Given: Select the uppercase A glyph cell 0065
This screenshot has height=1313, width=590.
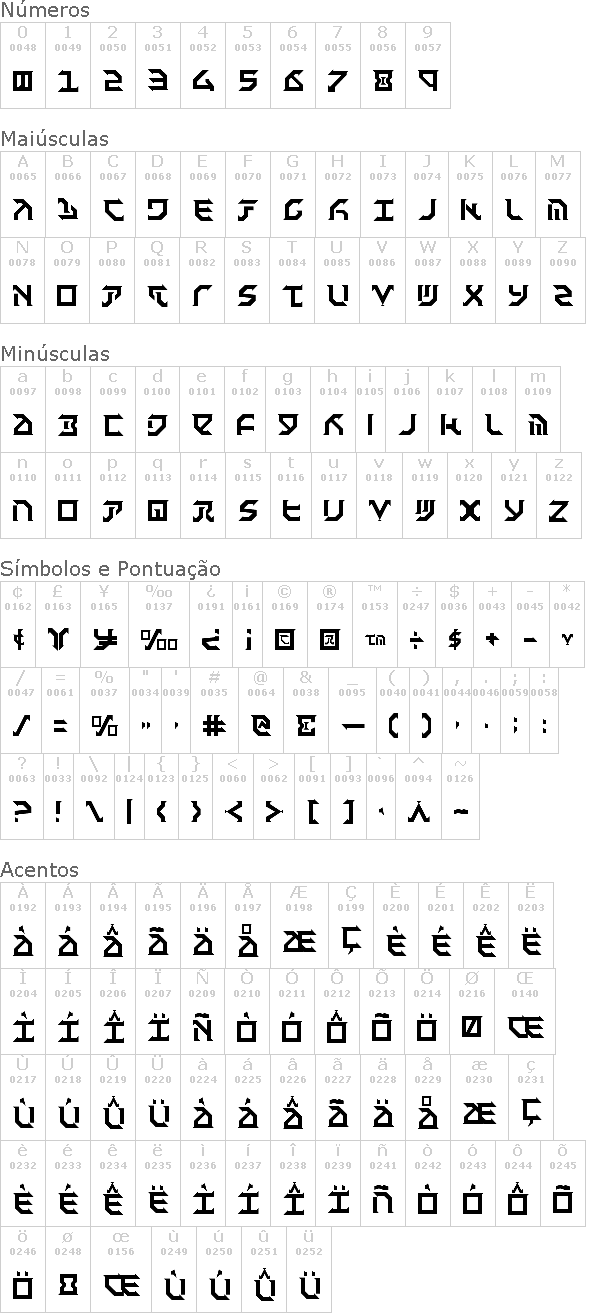Looking at the screenshot, I should click(x=23, y=194).
